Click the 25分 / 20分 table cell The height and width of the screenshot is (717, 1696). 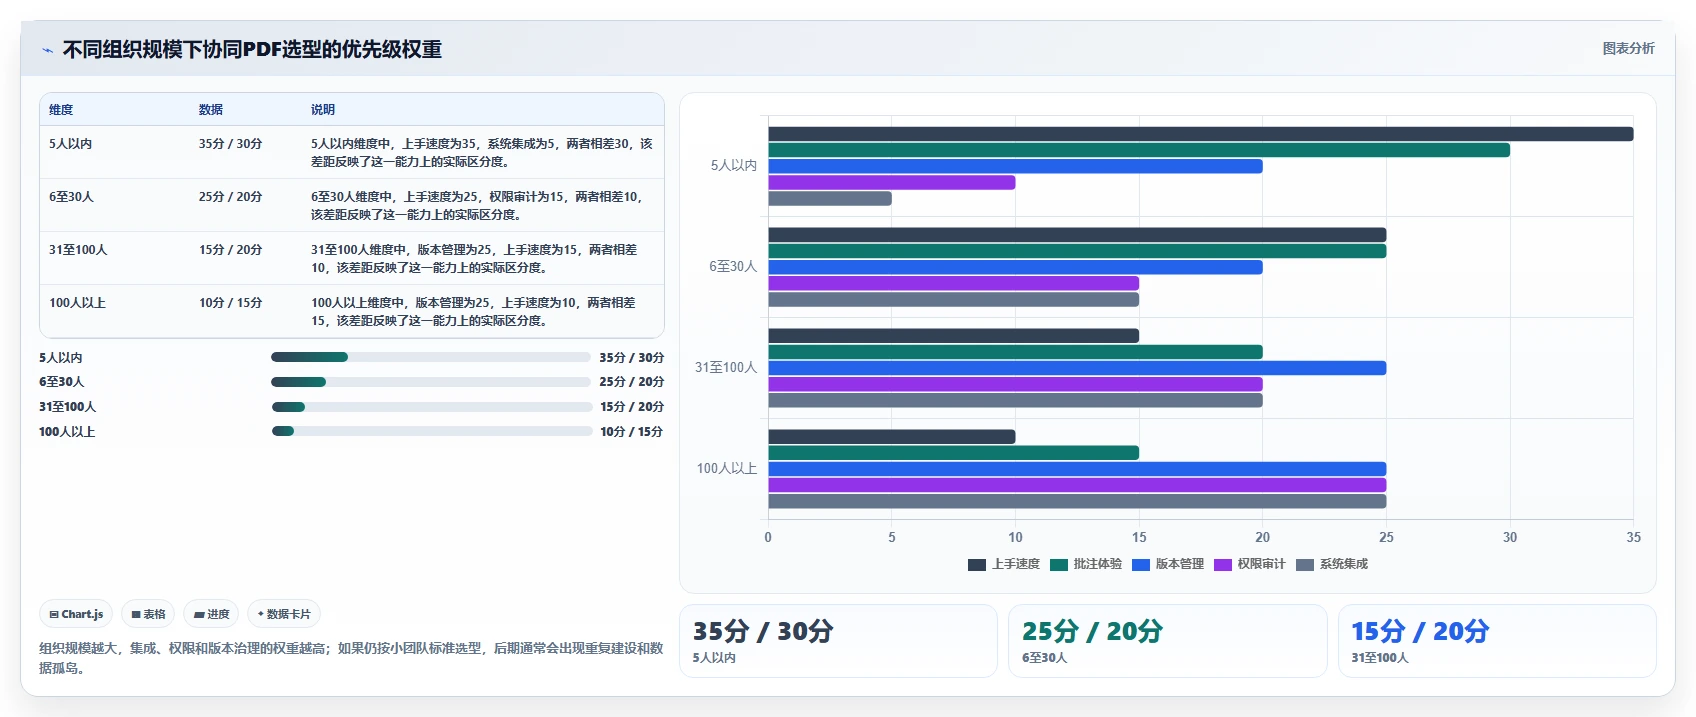230,197
